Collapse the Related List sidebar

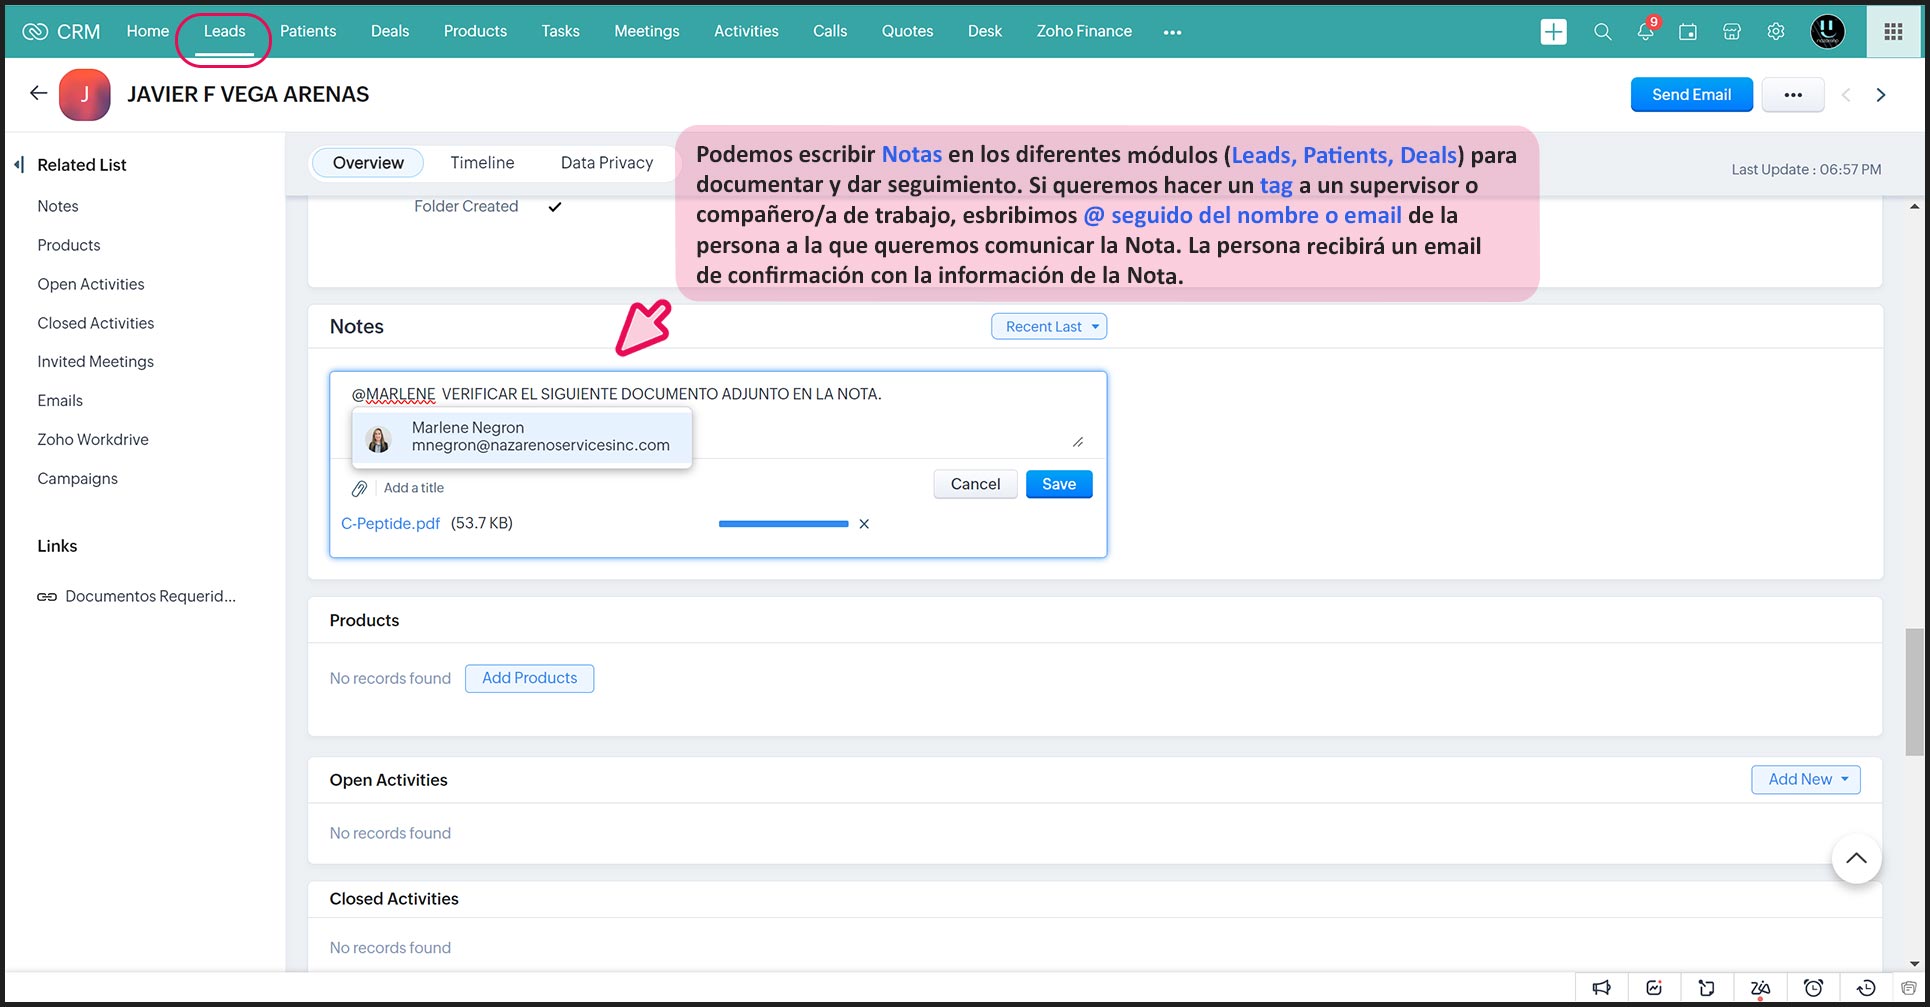[x=19, y=165]
